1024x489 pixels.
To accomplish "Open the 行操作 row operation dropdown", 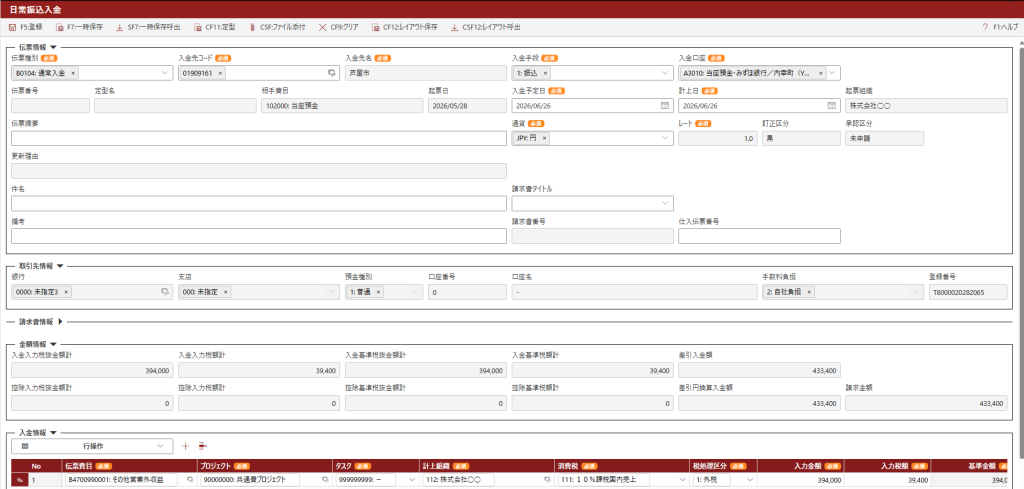I will [x=92, y=446].
